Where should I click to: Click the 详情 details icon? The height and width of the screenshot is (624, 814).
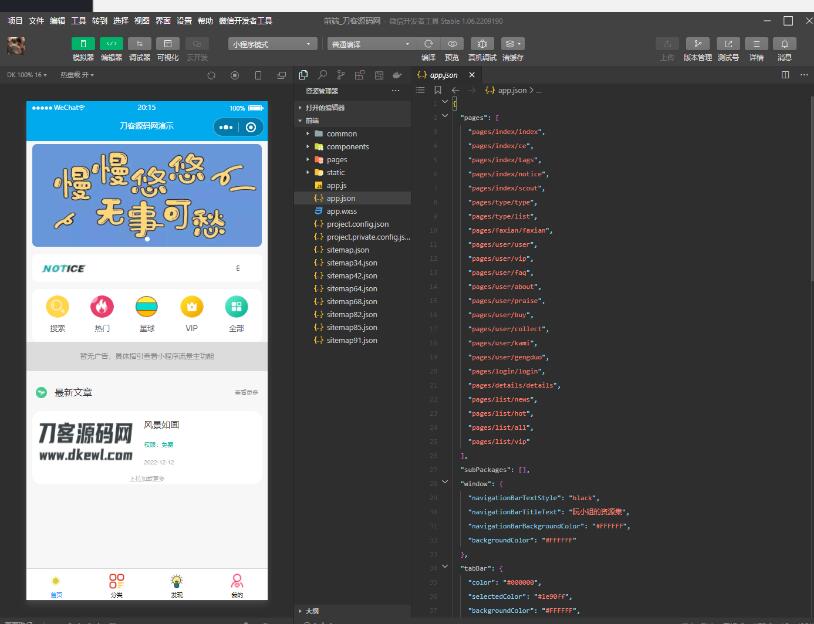[757, 43]
